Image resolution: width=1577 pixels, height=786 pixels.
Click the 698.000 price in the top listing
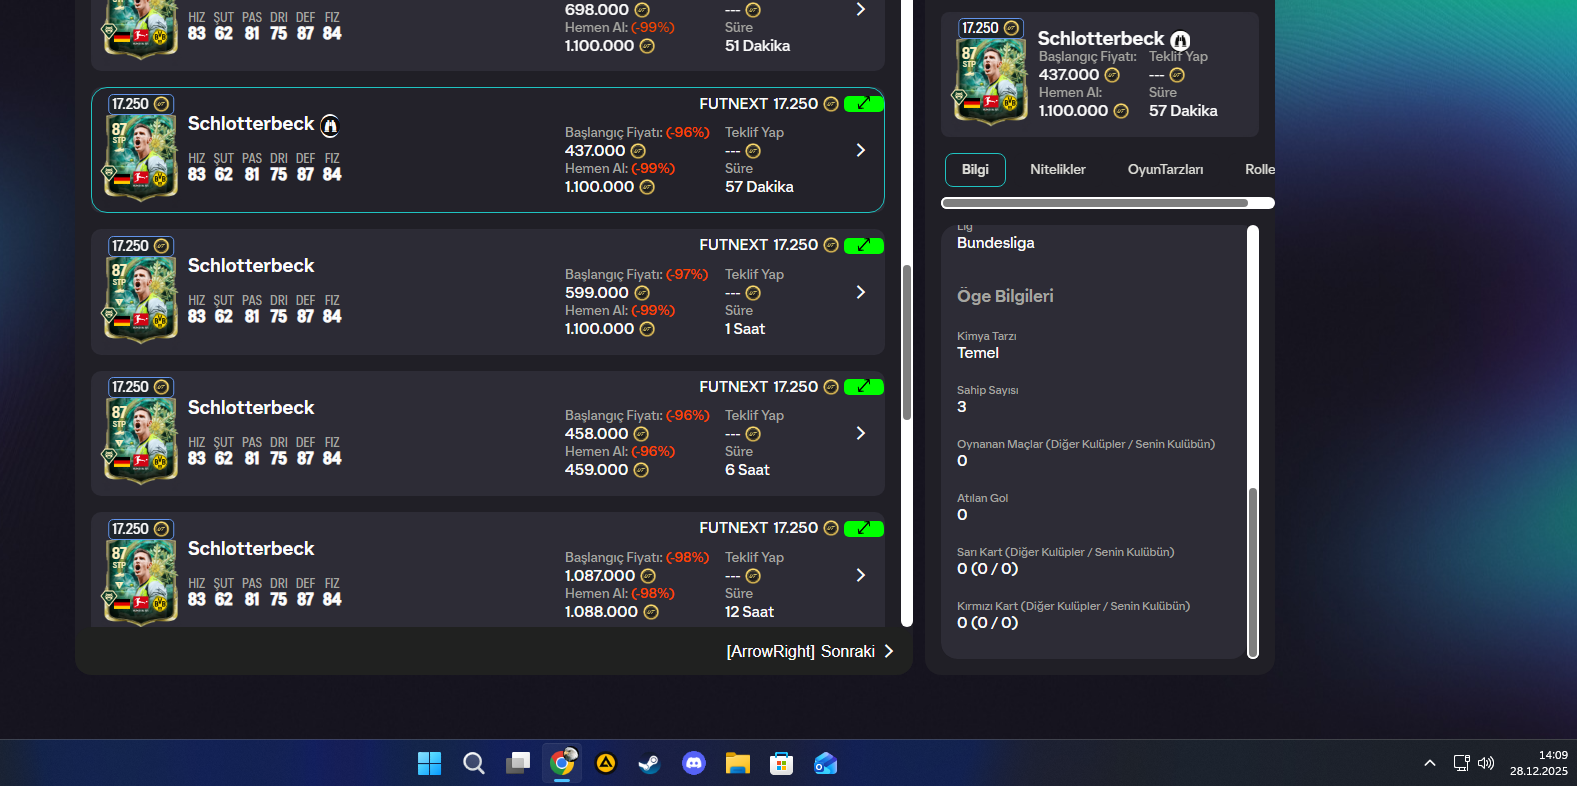pos(597,10)
